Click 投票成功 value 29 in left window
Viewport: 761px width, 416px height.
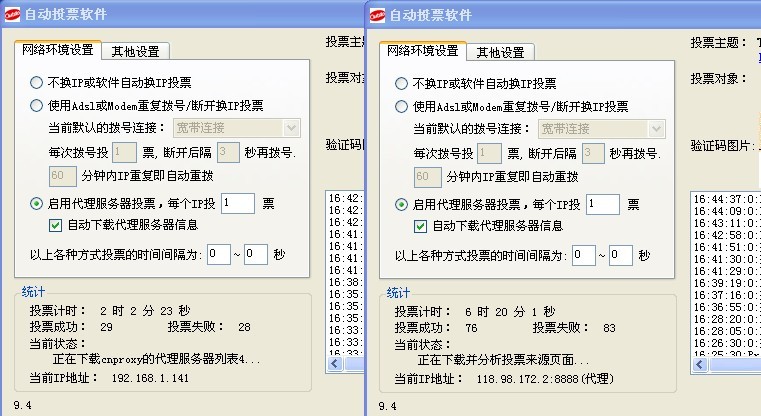pyautogui.click(x=106, y=327)
